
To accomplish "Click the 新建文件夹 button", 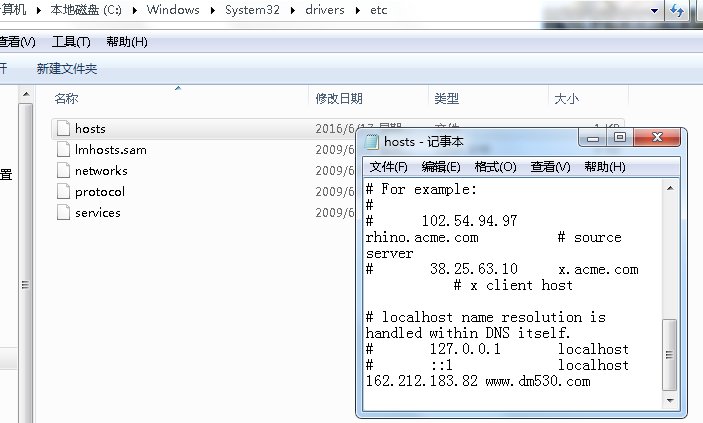I will (x=67, y=68).
